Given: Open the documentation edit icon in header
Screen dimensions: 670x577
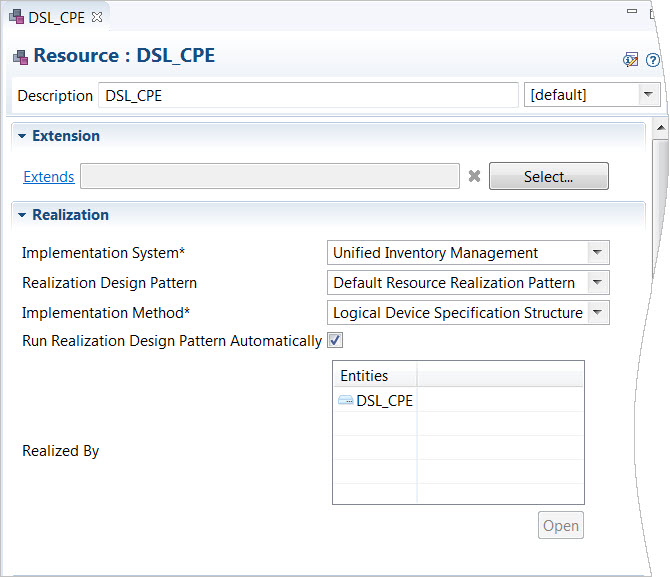Looking at the screenshot, I should [631, 60].
